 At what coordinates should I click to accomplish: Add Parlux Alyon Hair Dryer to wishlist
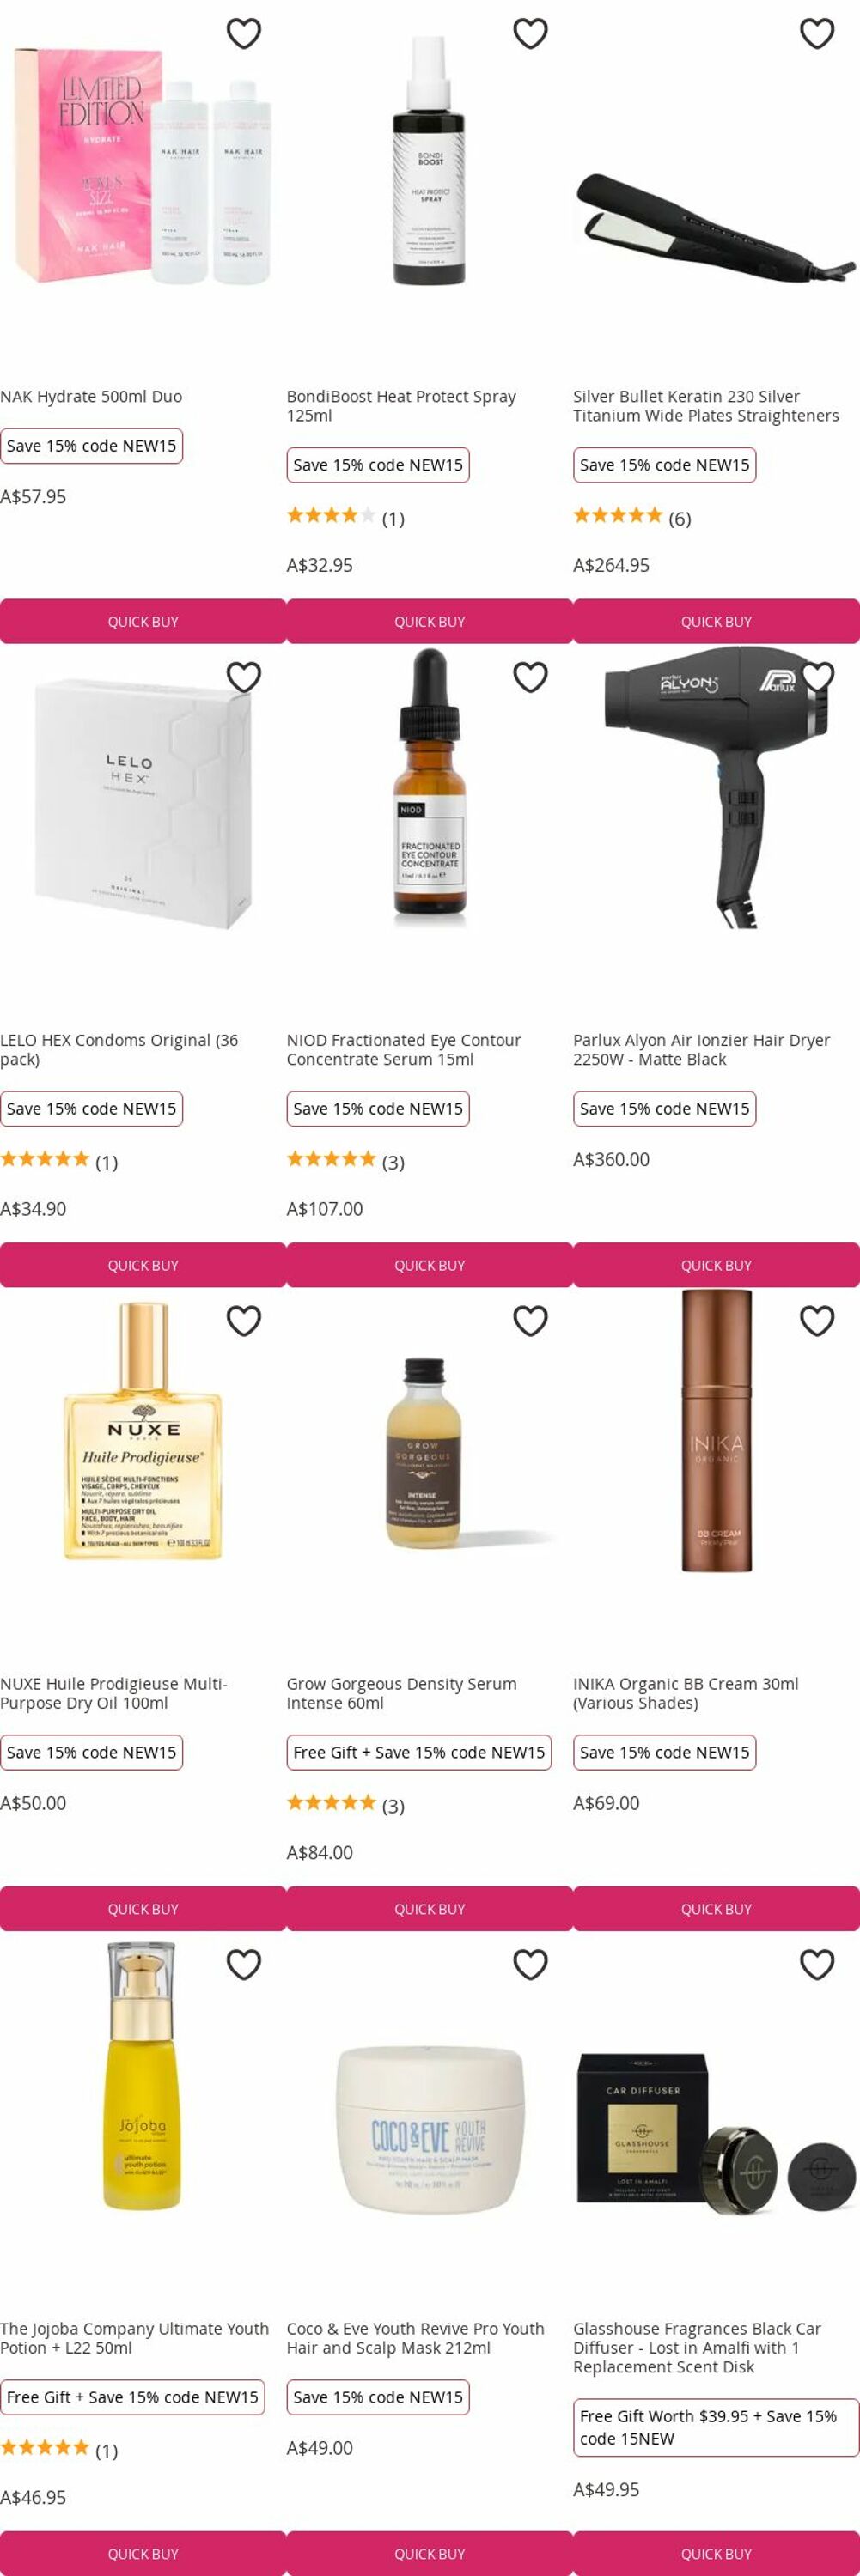(x=817, y=678)
